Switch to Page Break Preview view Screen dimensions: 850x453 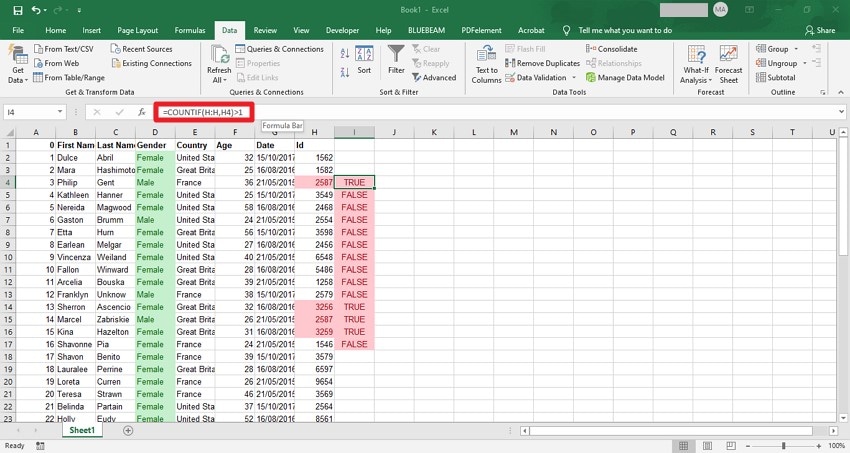click(x=731, y=445)
